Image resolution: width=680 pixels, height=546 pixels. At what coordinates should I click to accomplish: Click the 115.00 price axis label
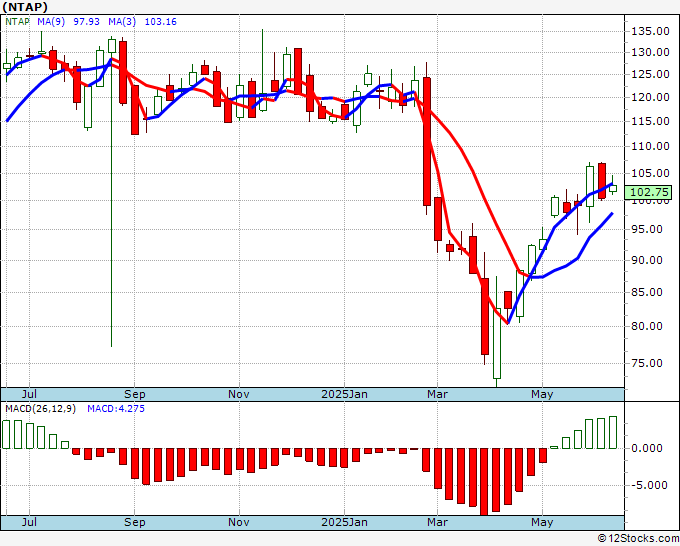pos(650,121)
